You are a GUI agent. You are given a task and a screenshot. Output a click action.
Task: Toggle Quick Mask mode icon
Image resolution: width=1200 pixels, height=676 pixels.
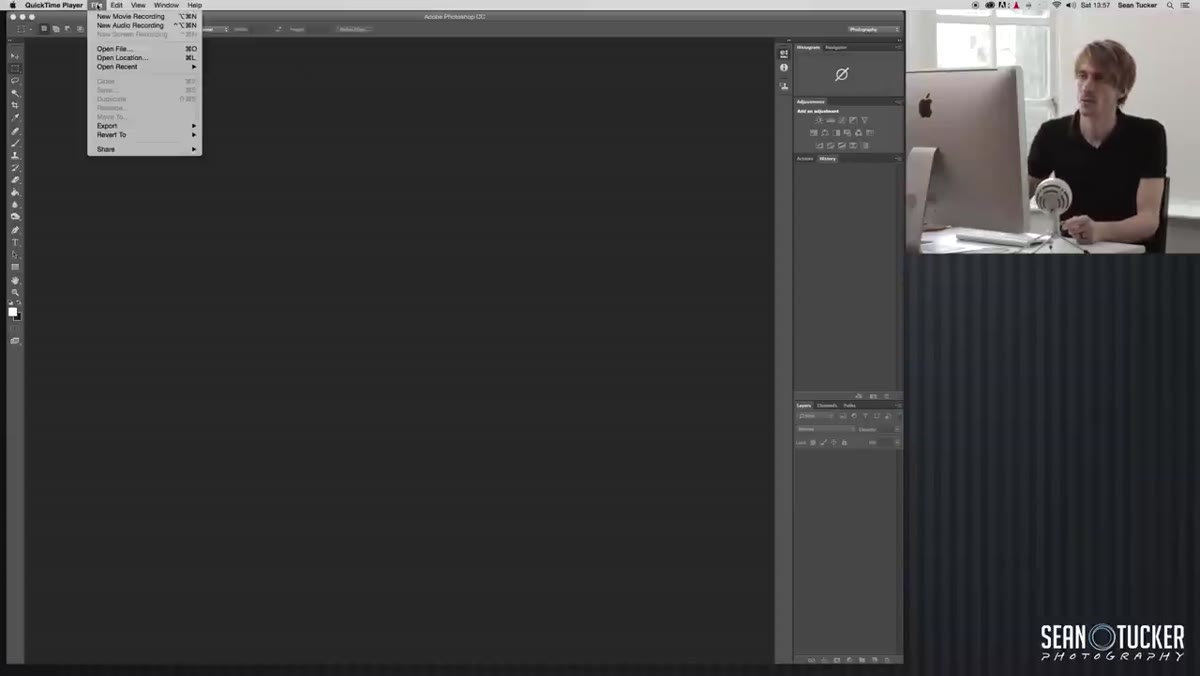coord(15,329)
